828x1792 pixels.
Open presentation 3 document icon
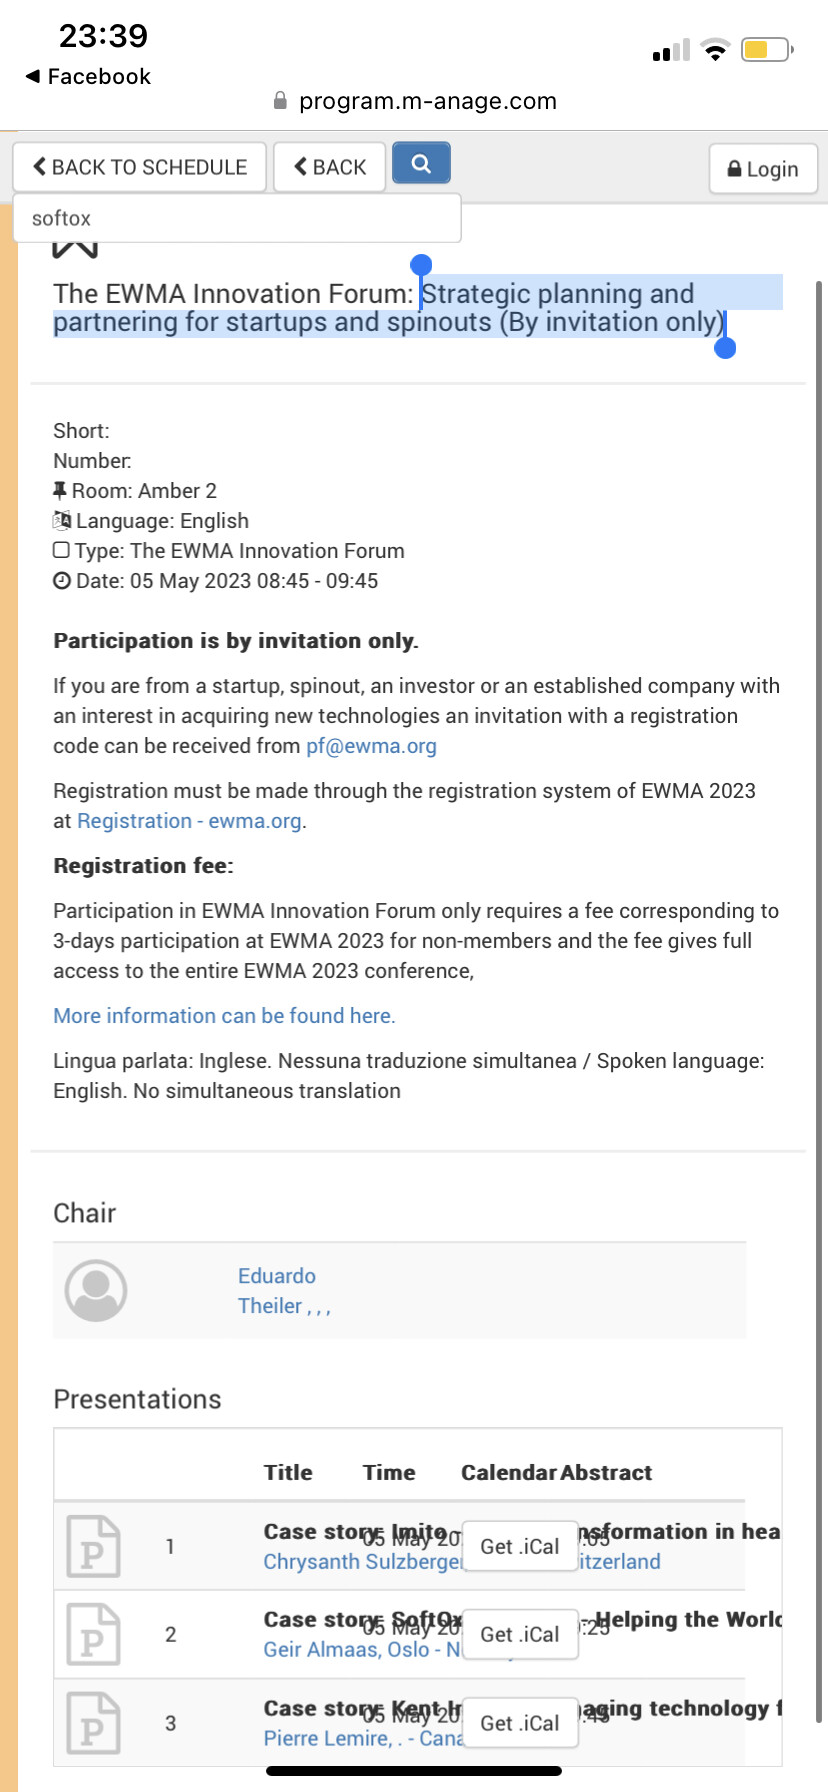tap(93, 1723)
